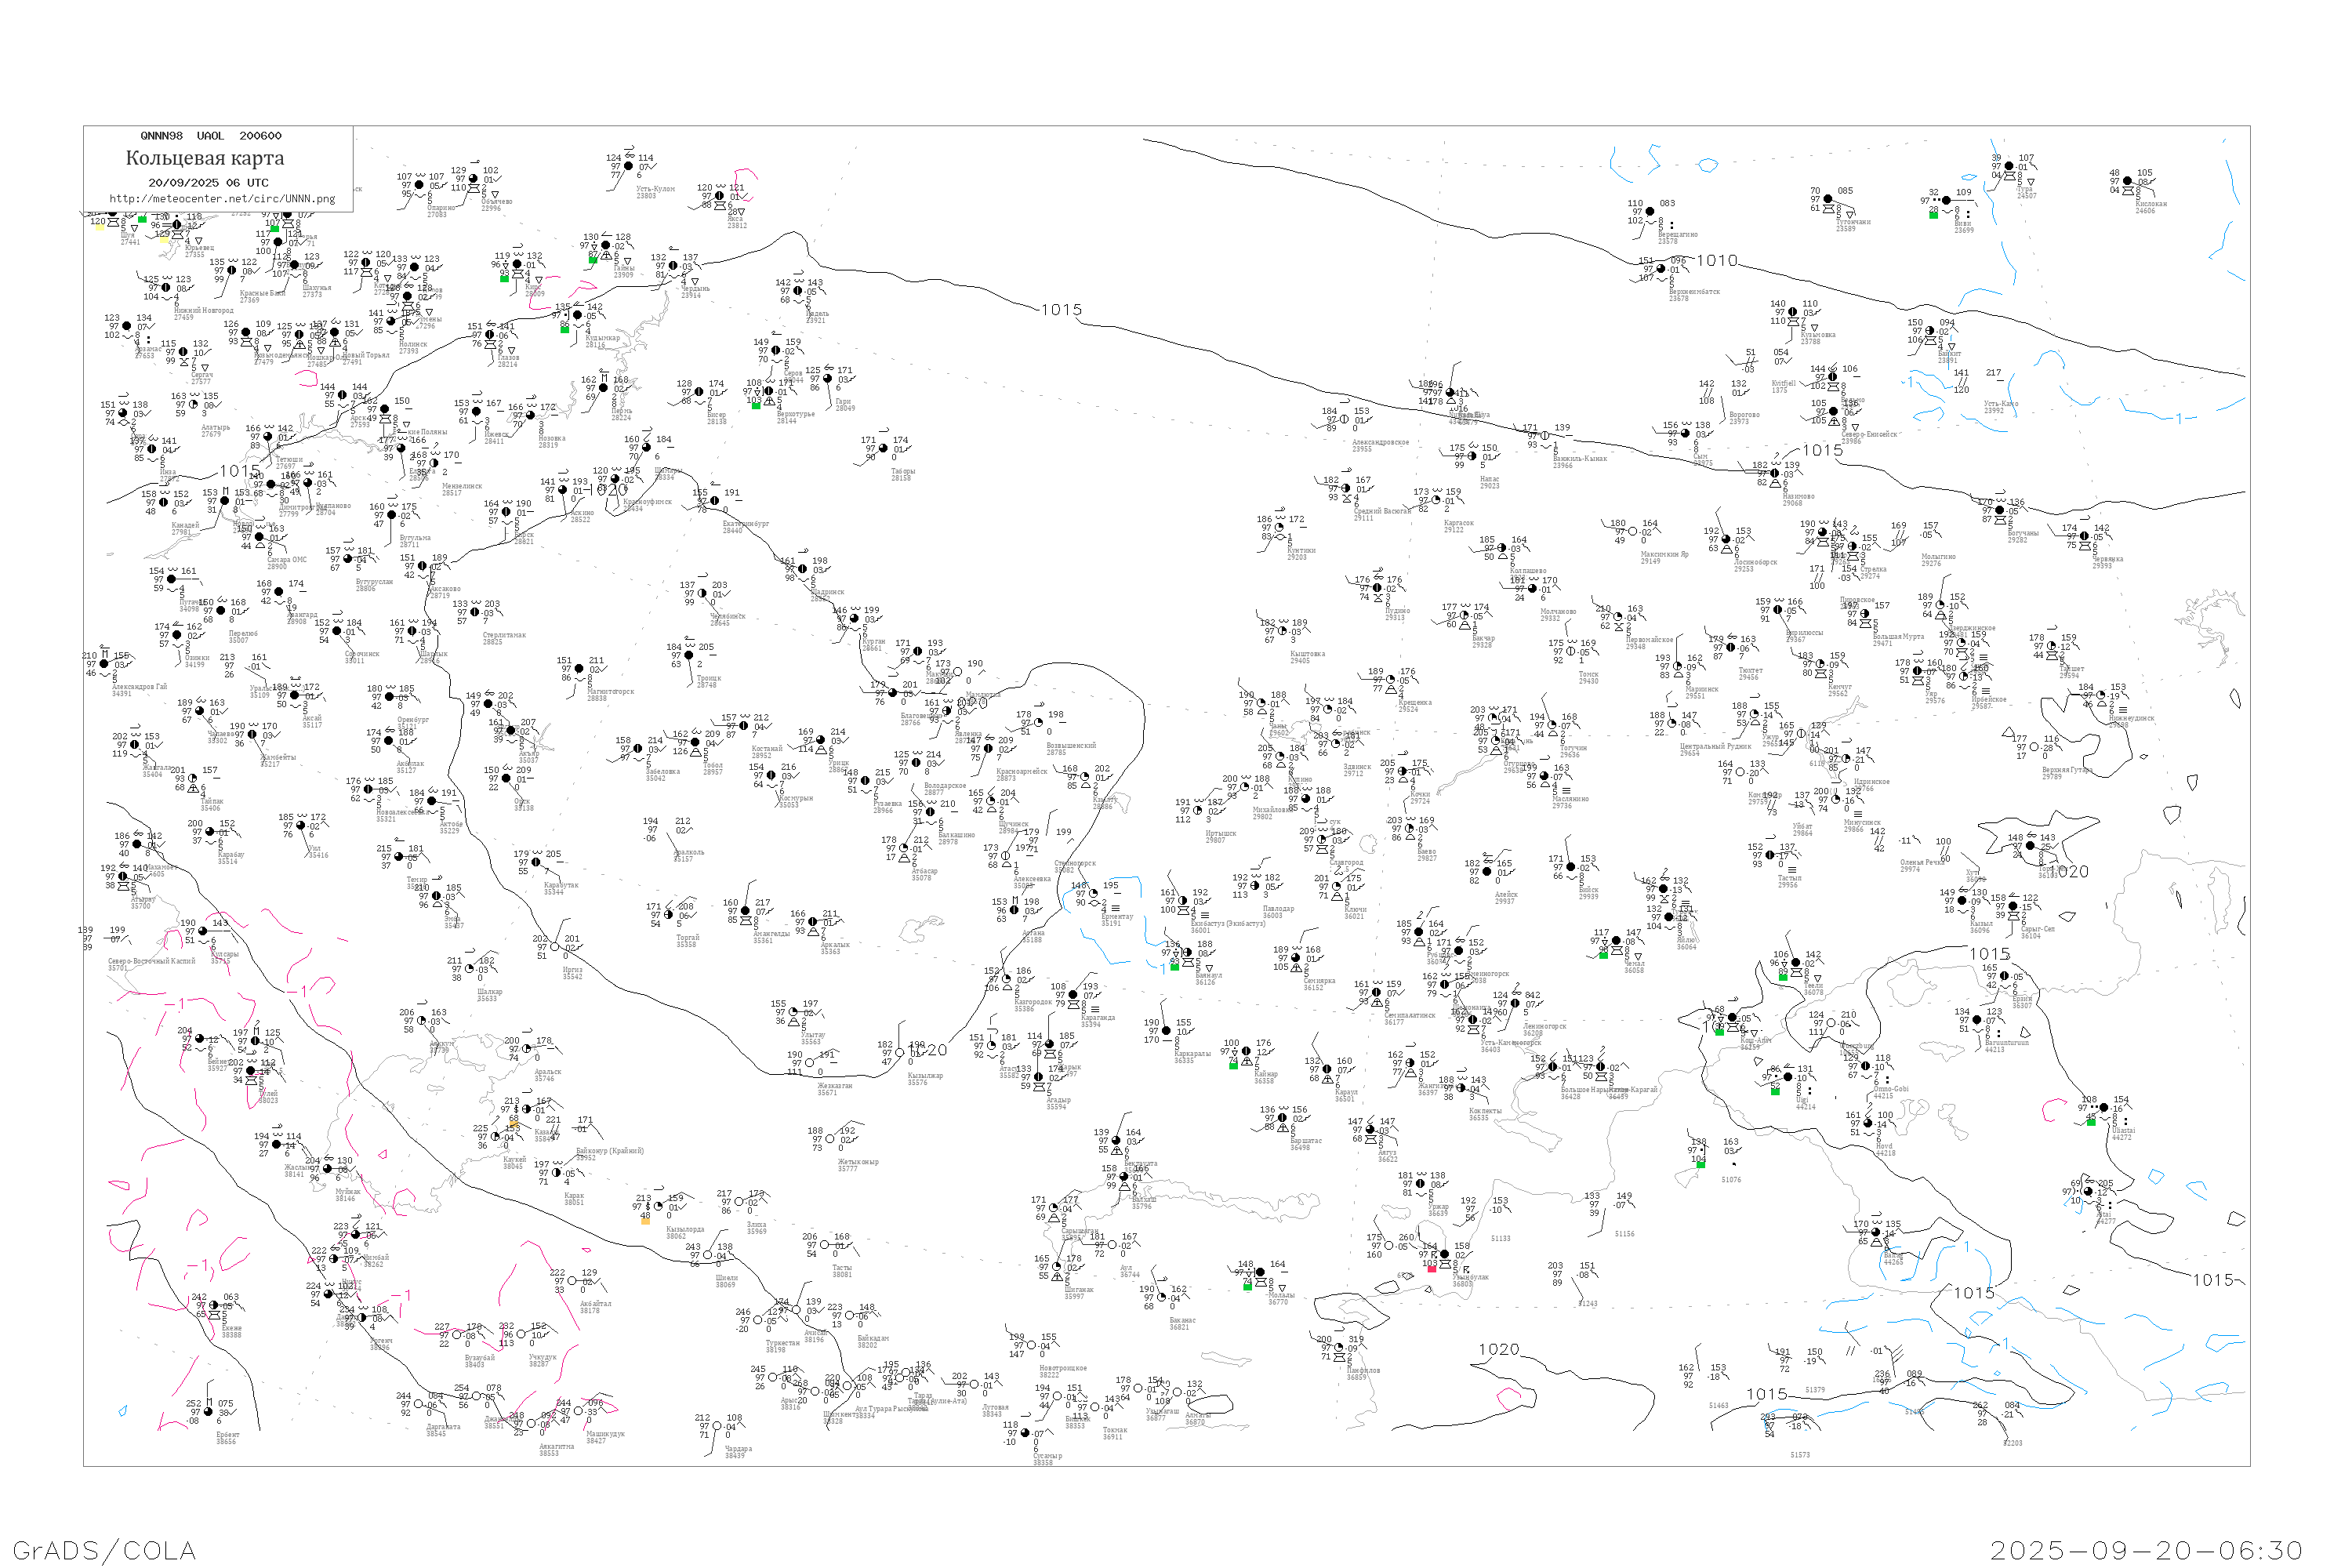Click the Верещагино 23578 station circle
Screen dimensions: 2352x1568
click(1649, 212)
